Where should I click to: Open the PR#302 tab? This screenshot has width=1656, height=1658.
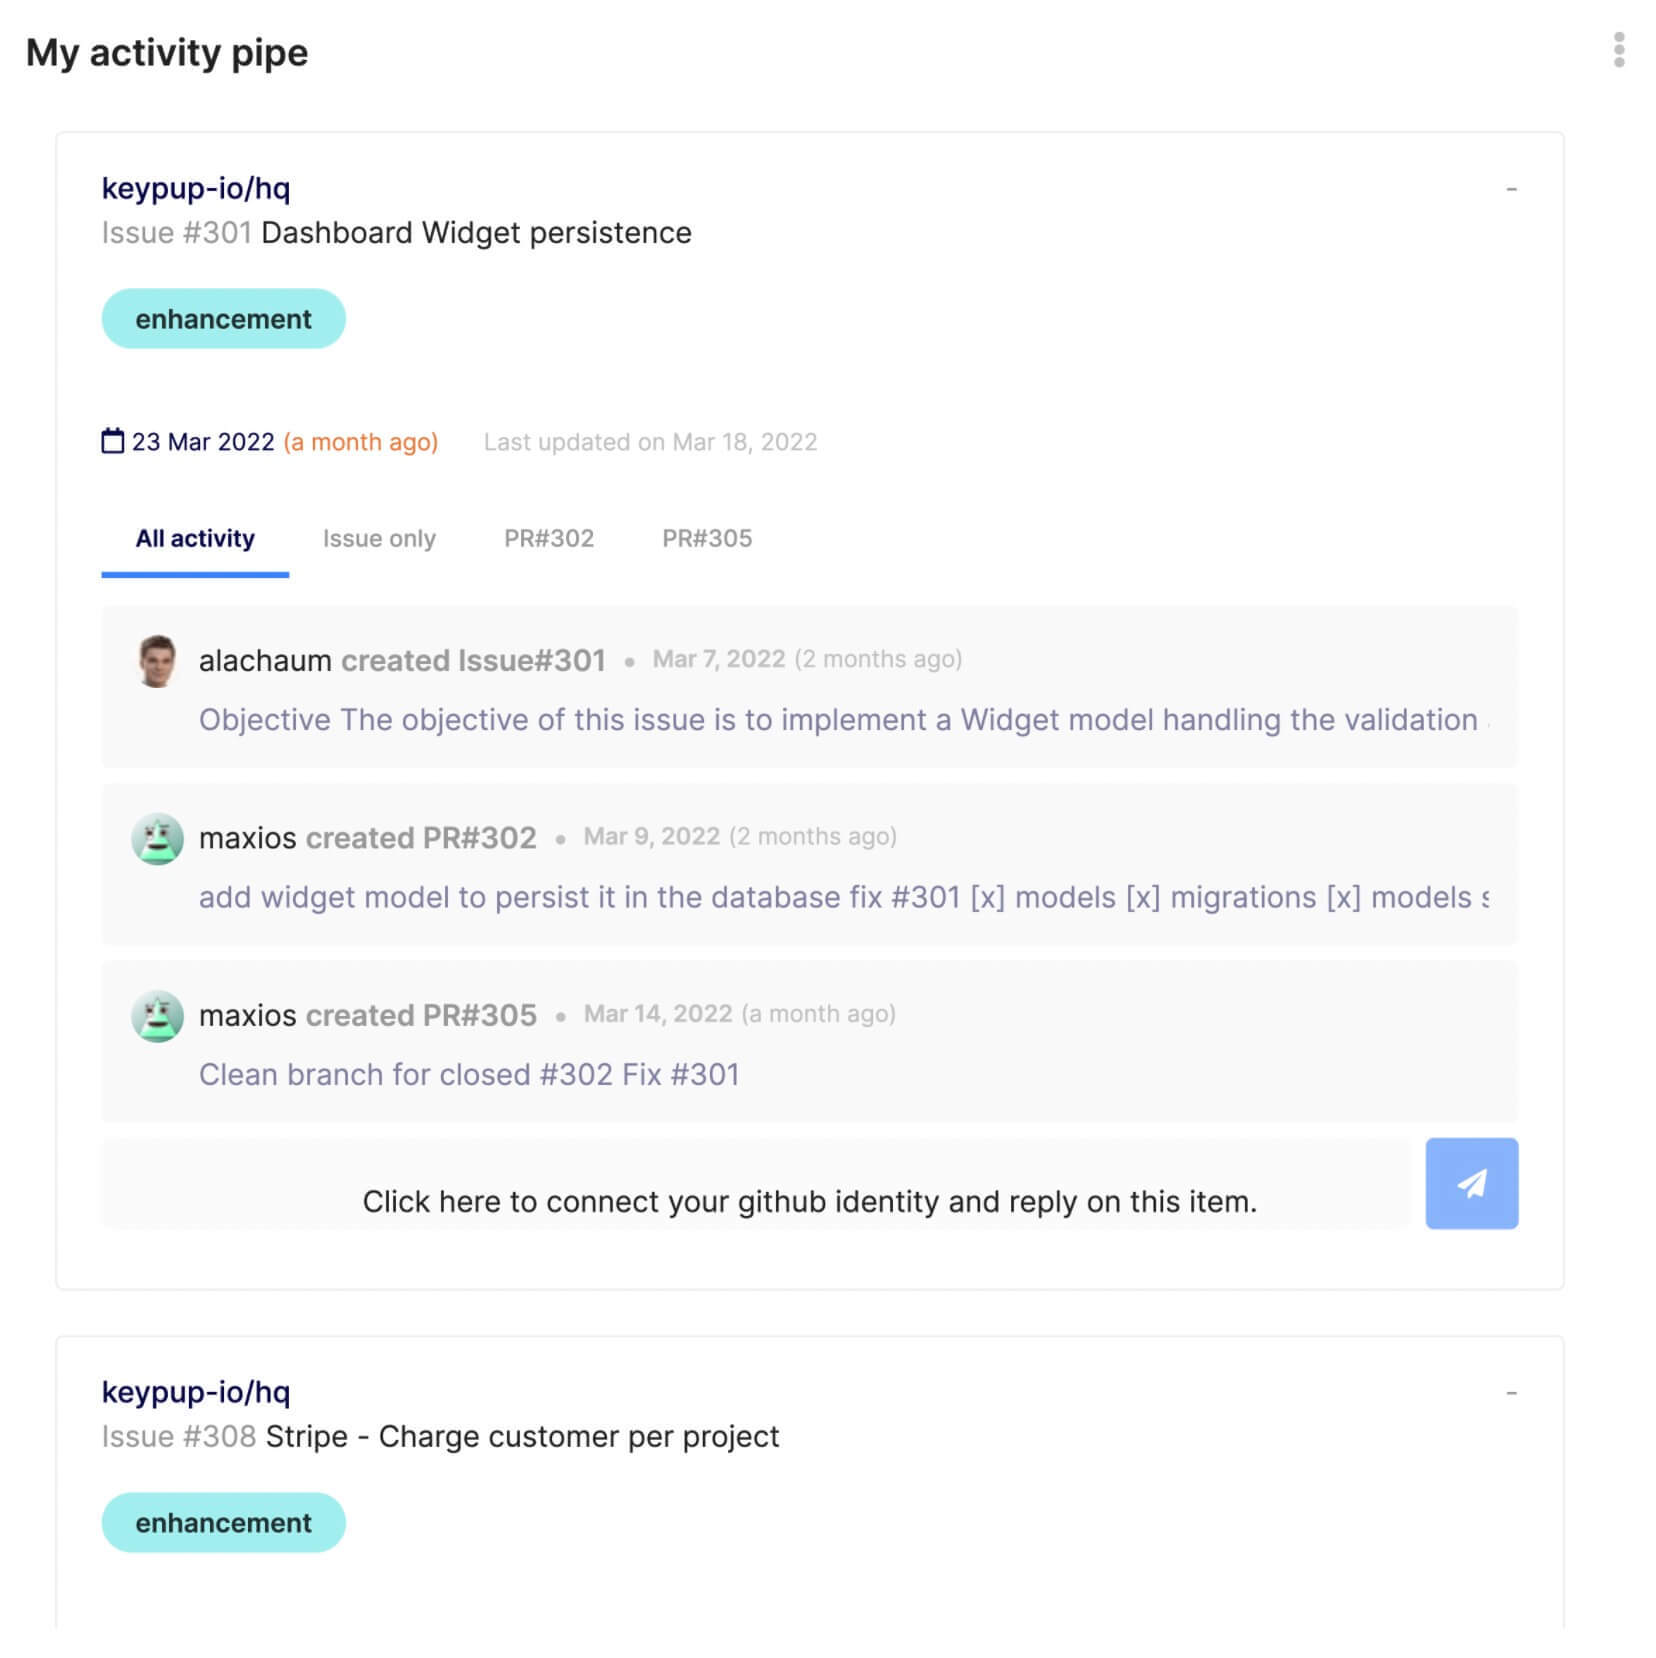pos(549,539)
